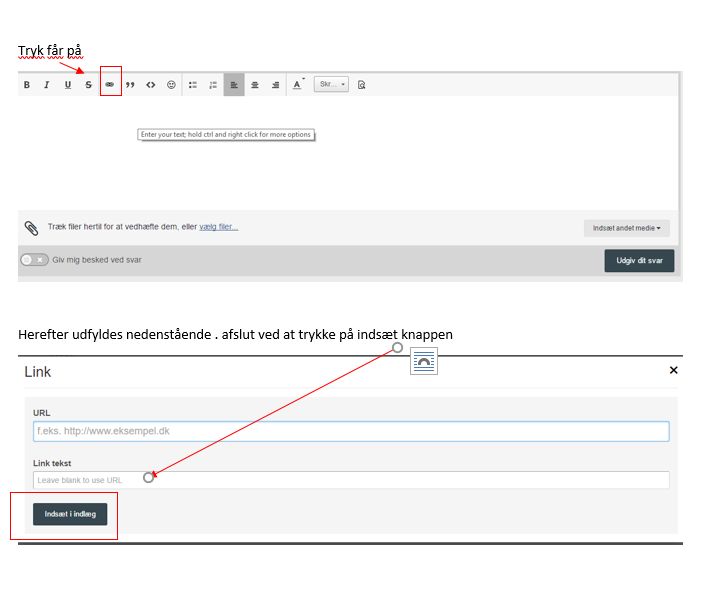Center align the text
Viewport: 709px width, 611px height.
point(255,85)
